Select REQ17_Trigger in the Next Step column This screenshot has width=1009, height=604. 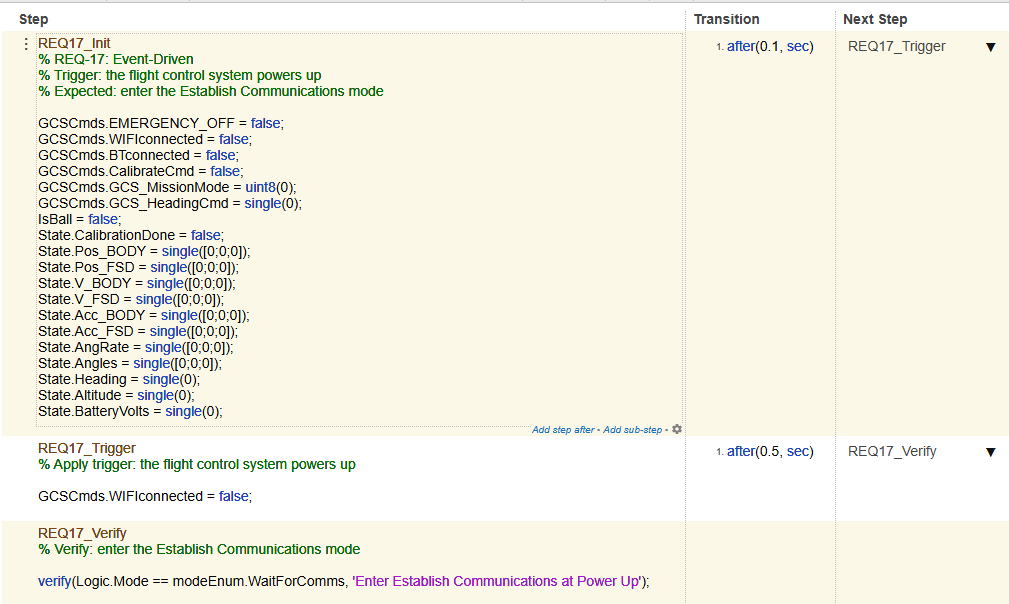click(x=896, y=46)
